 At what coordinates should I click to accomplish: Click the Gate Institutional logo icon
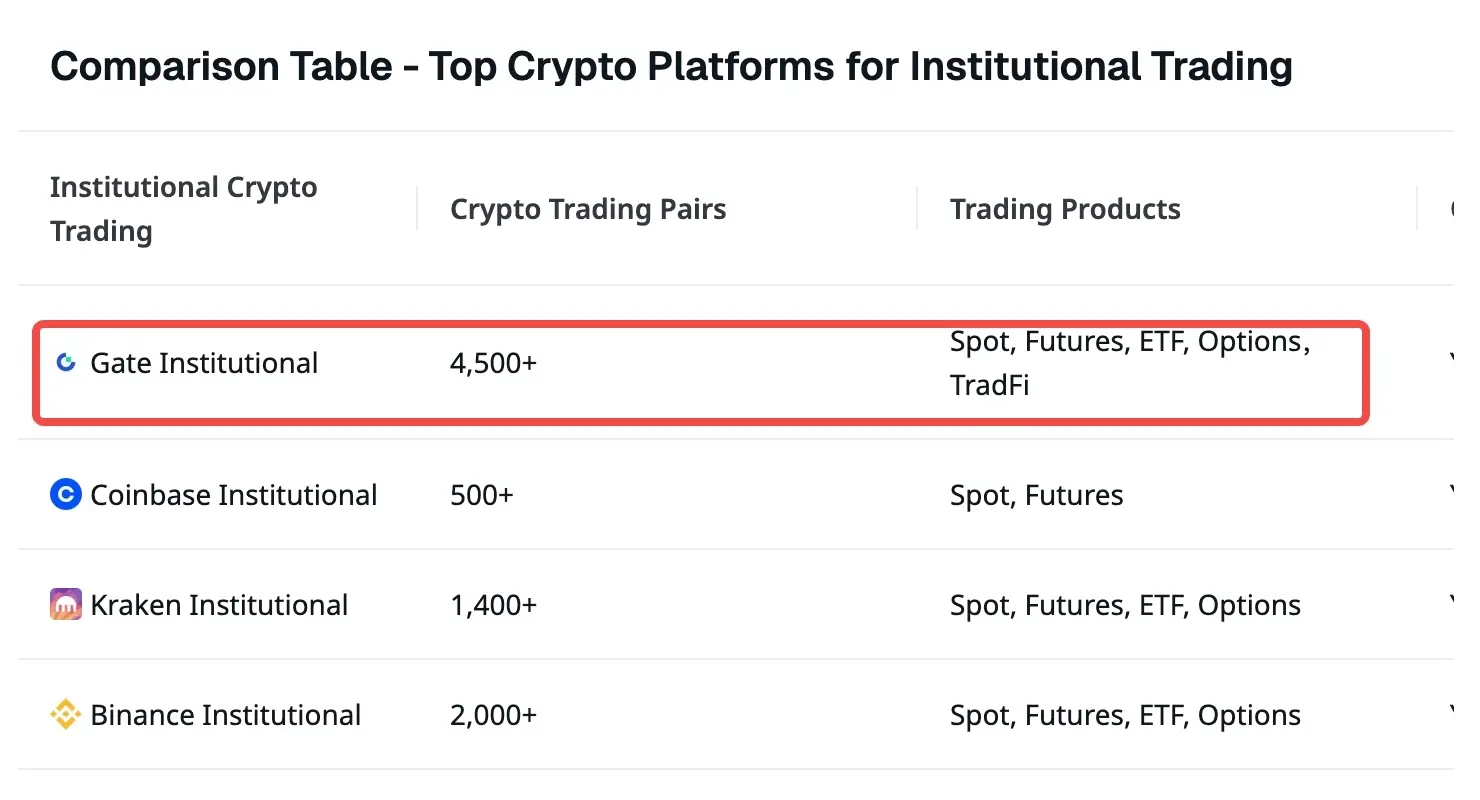click(66, 363)
